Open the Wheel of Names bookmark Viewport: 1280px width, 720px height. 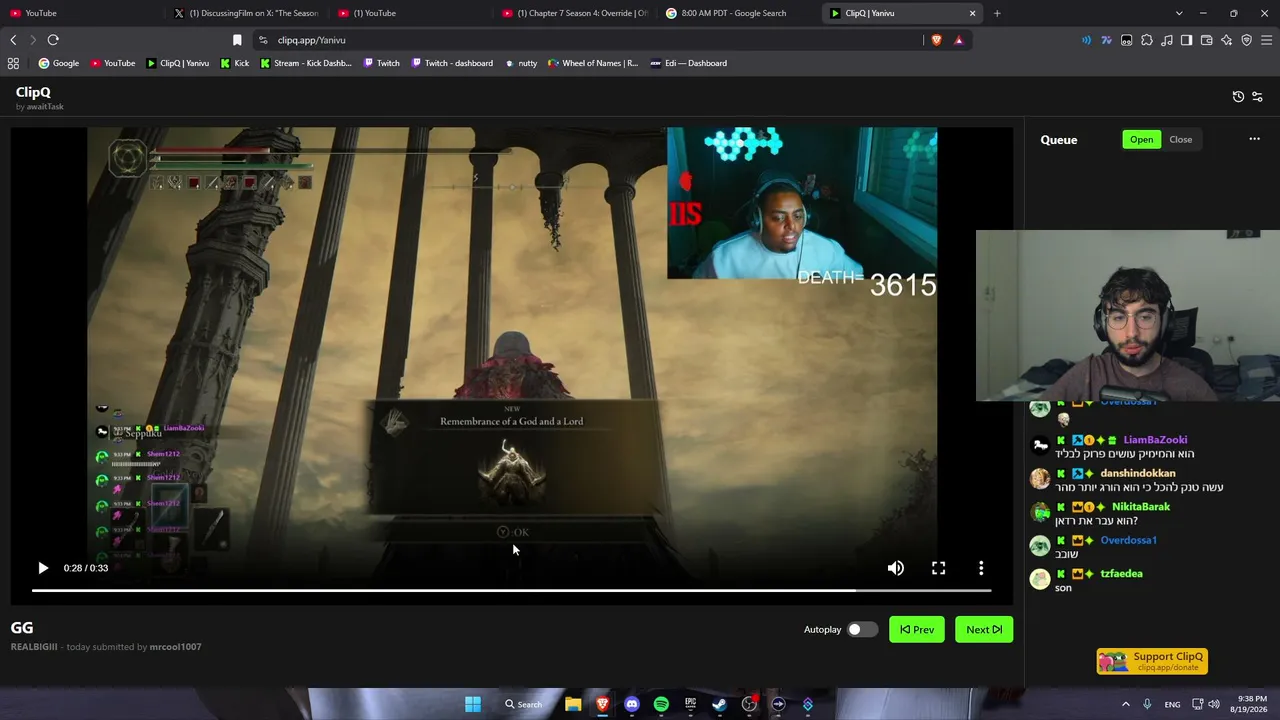592,63
